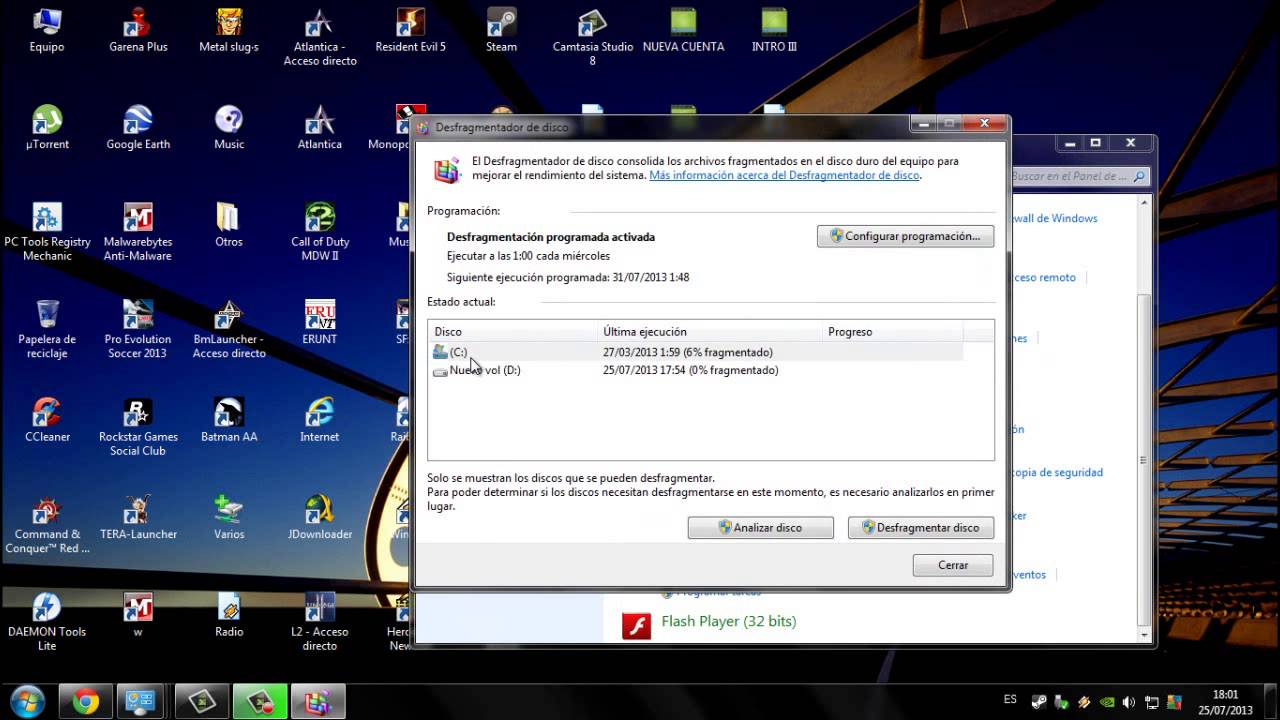Viewport: 1280px width, 720px height.
Task: Open Más información acerca del Desfragmentador link
Action: tap(784, 175)
